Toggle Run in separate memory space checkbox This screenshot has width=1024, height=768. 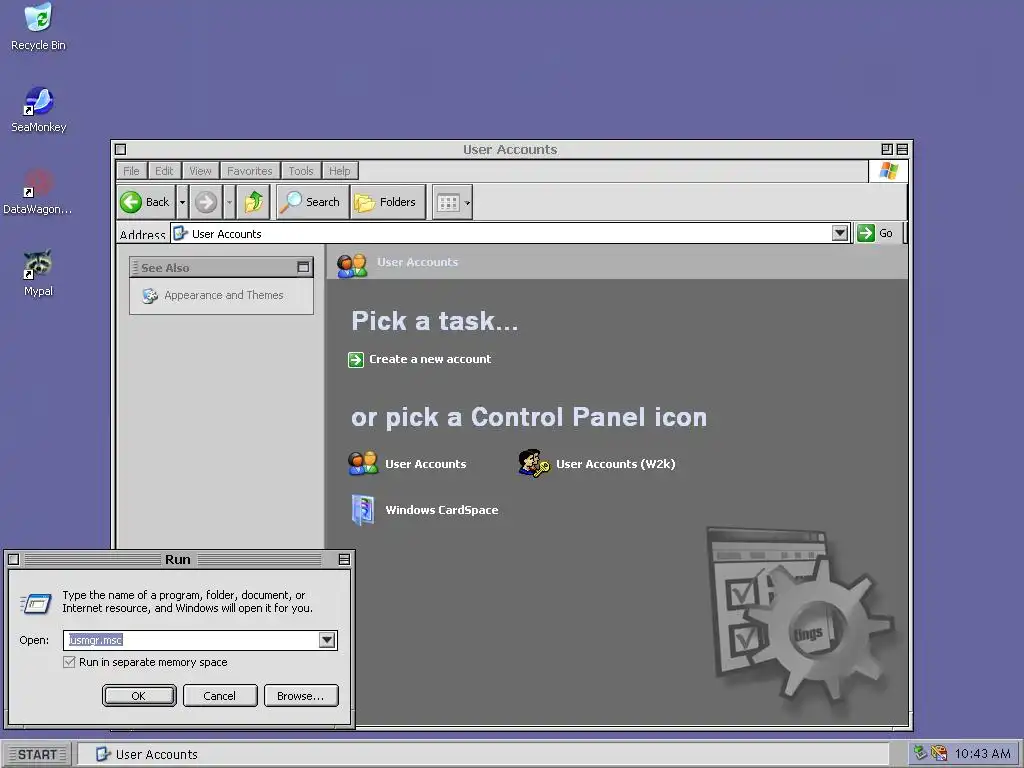69,662
